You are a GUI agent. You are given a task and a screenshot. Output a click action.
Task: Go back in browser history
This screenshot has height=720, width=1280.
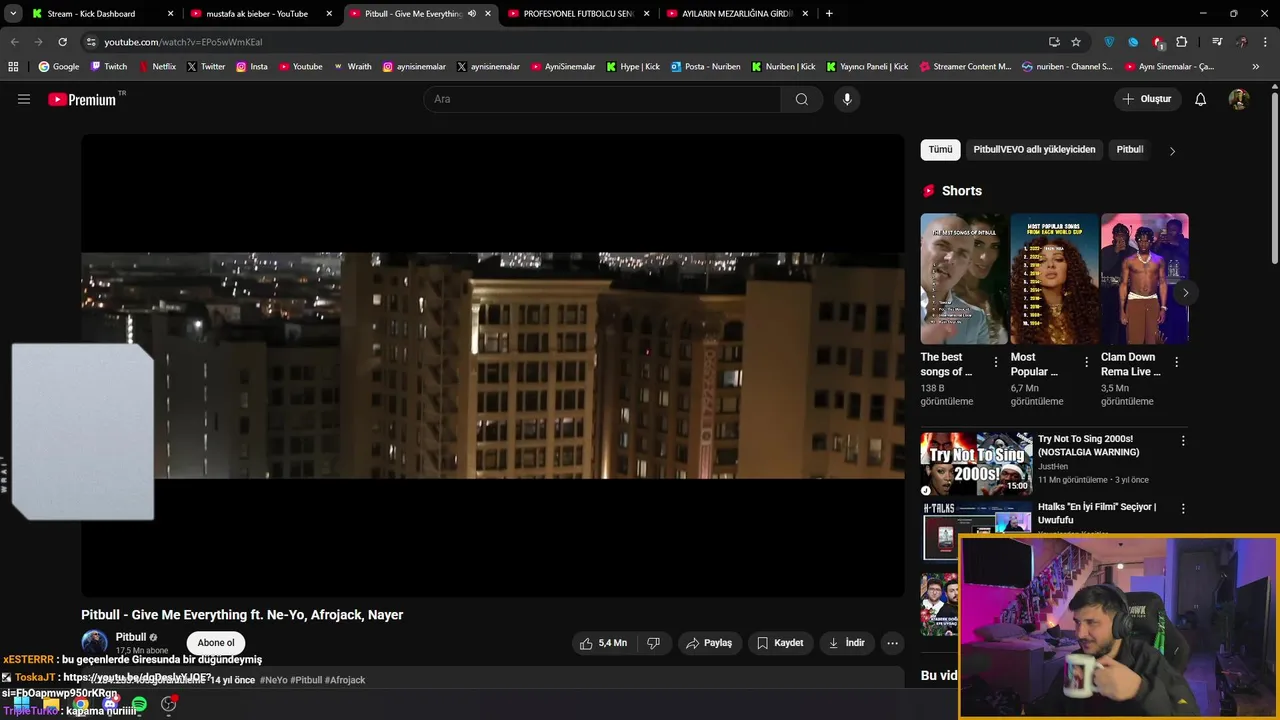[x=14, y=42]
